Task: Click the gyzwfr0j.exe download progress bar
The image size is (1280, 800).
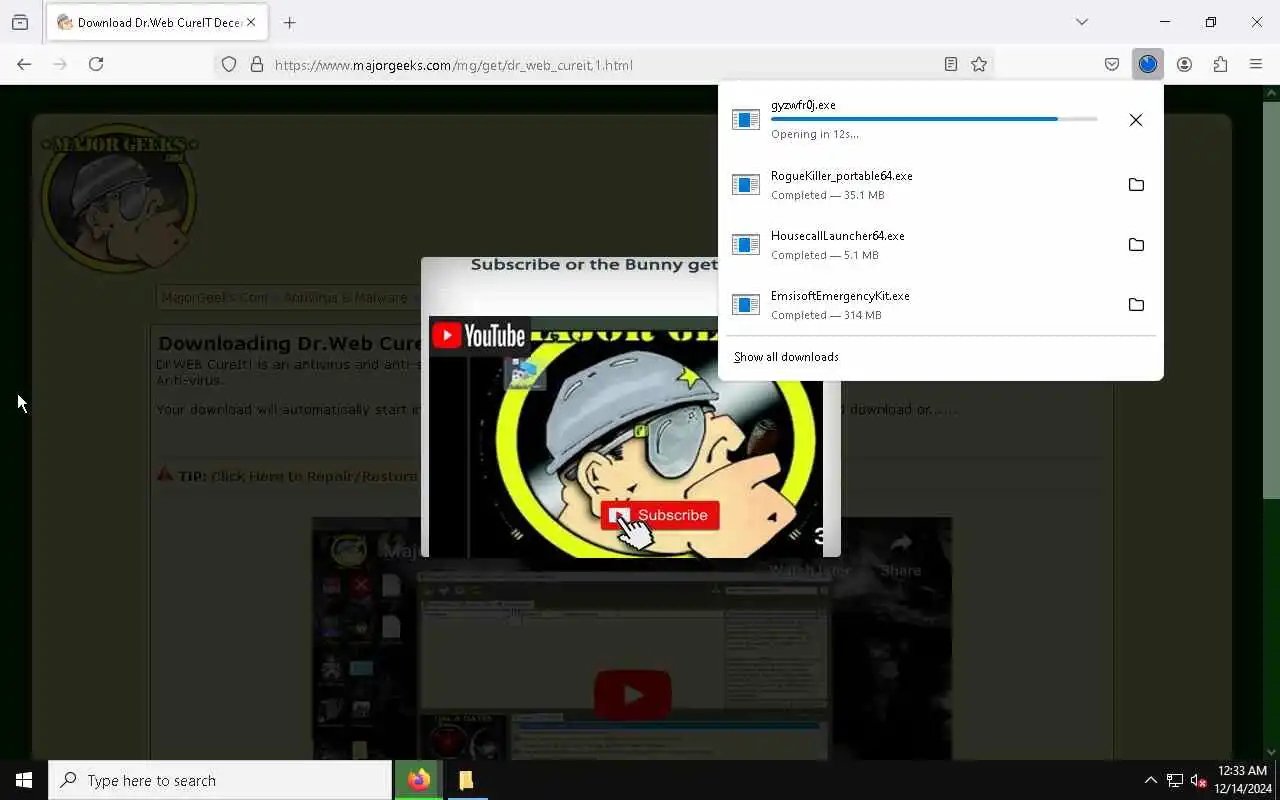Action: click(x=934, y=119)
